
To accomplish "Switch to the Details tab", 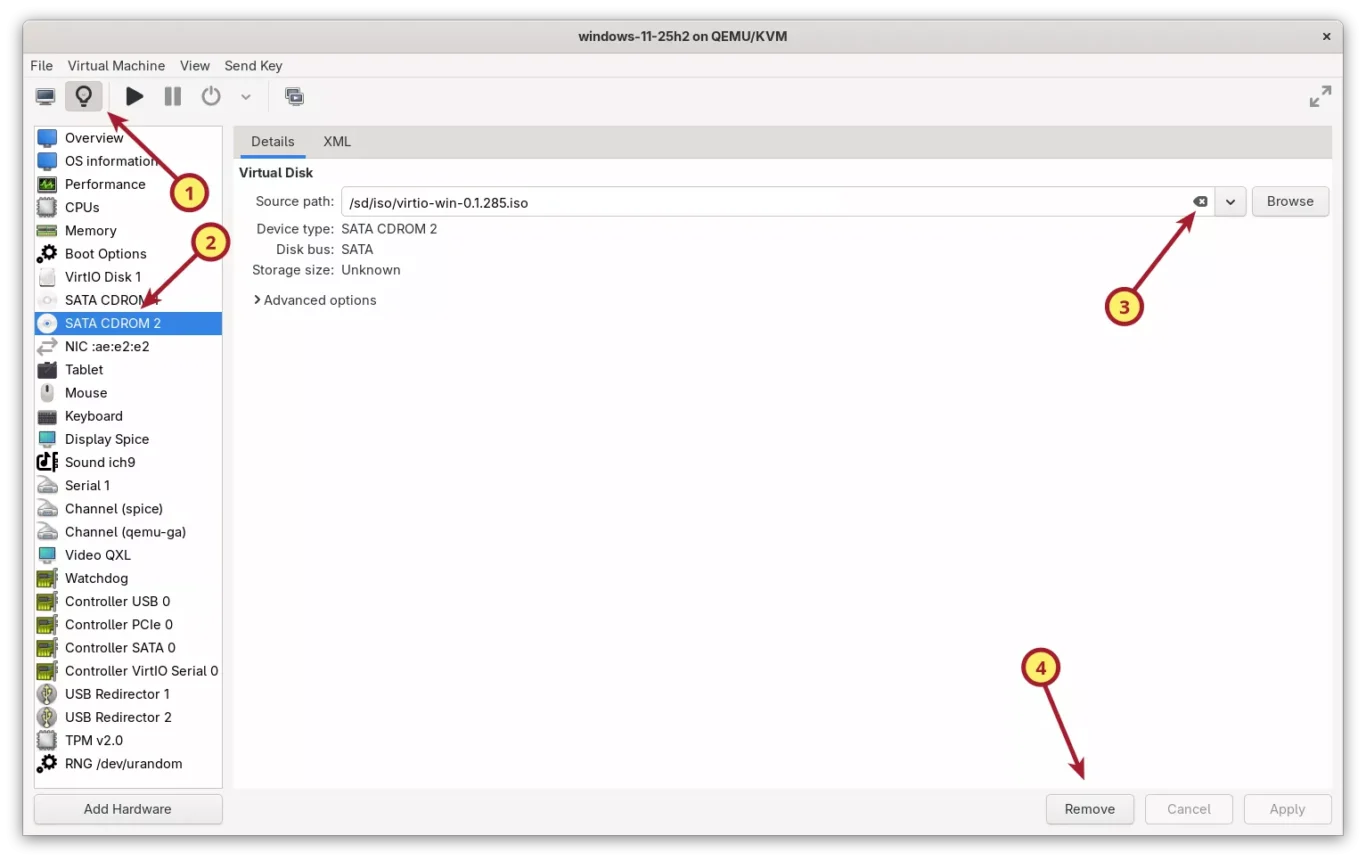I will (273, 141).
